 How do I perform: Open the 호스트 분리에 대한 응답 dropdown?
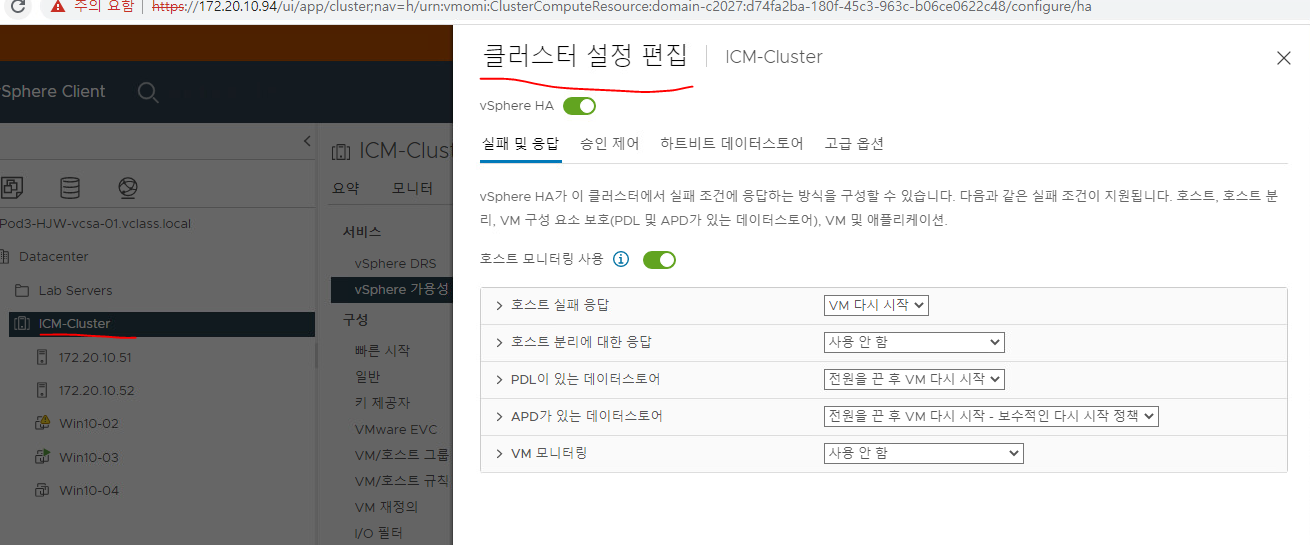tap(914, 342)
